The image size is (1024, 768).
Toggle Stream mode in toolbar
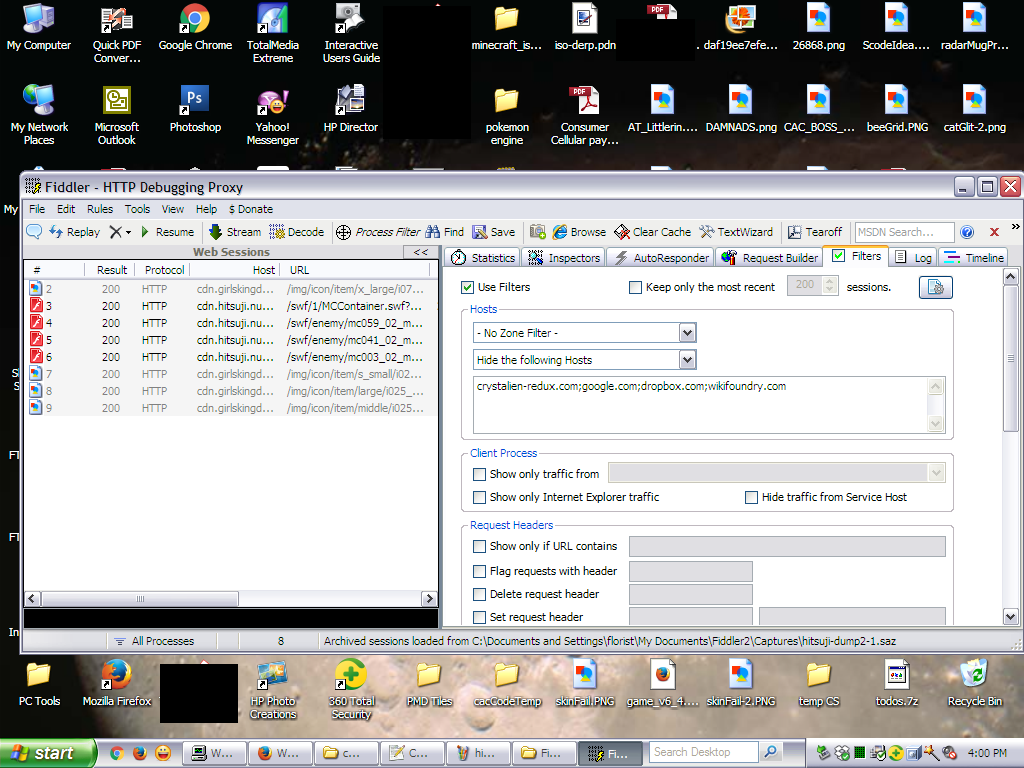point(235,232)
